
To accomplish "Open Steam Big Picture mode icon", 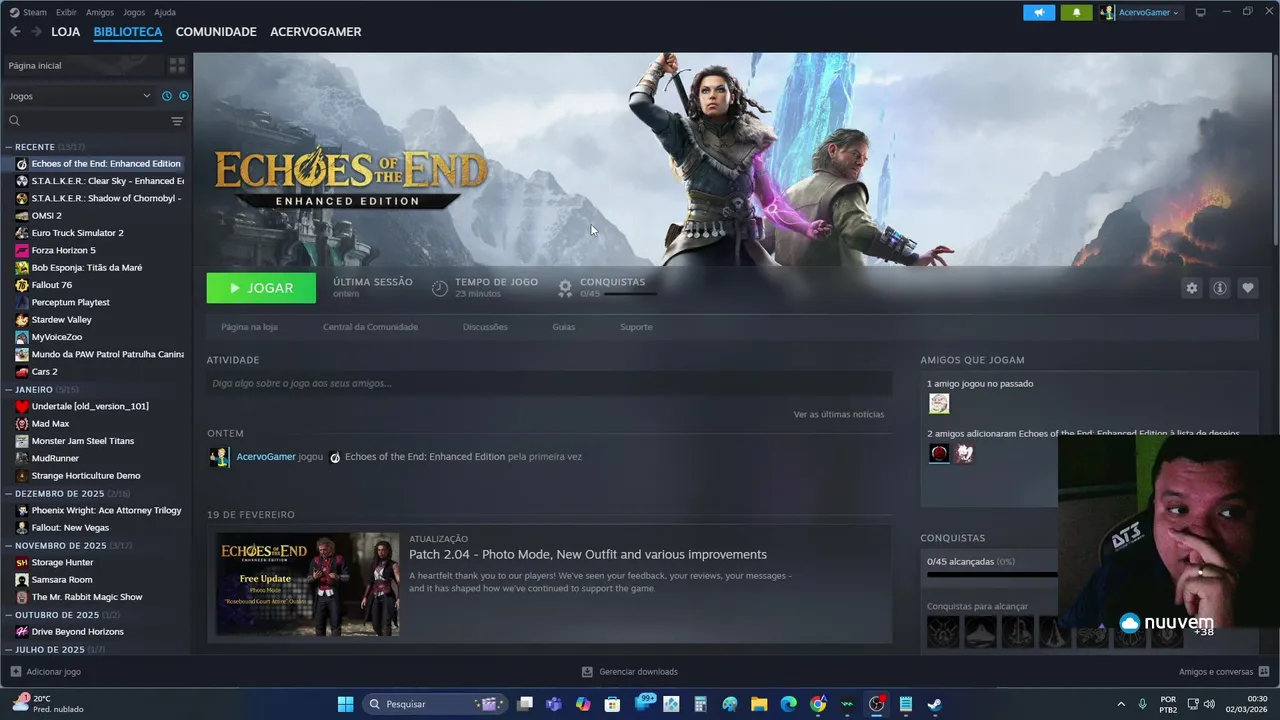I will [1201, 12].
